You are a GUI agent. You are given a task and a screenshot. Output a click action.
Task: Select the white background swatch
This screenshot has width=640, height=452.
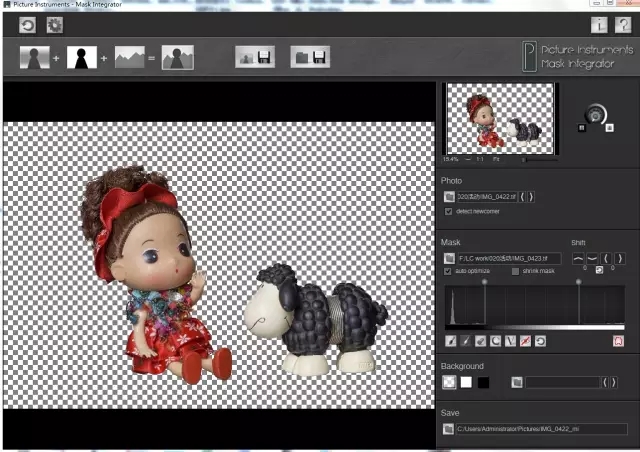(x=466, y=382)
